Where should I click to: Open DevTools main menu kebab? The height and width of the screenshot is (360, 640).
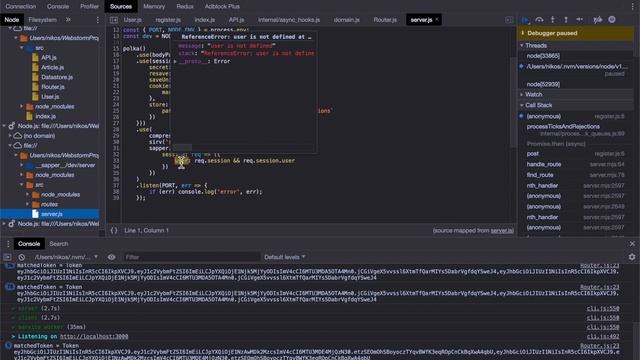click(x=633, y=7)
